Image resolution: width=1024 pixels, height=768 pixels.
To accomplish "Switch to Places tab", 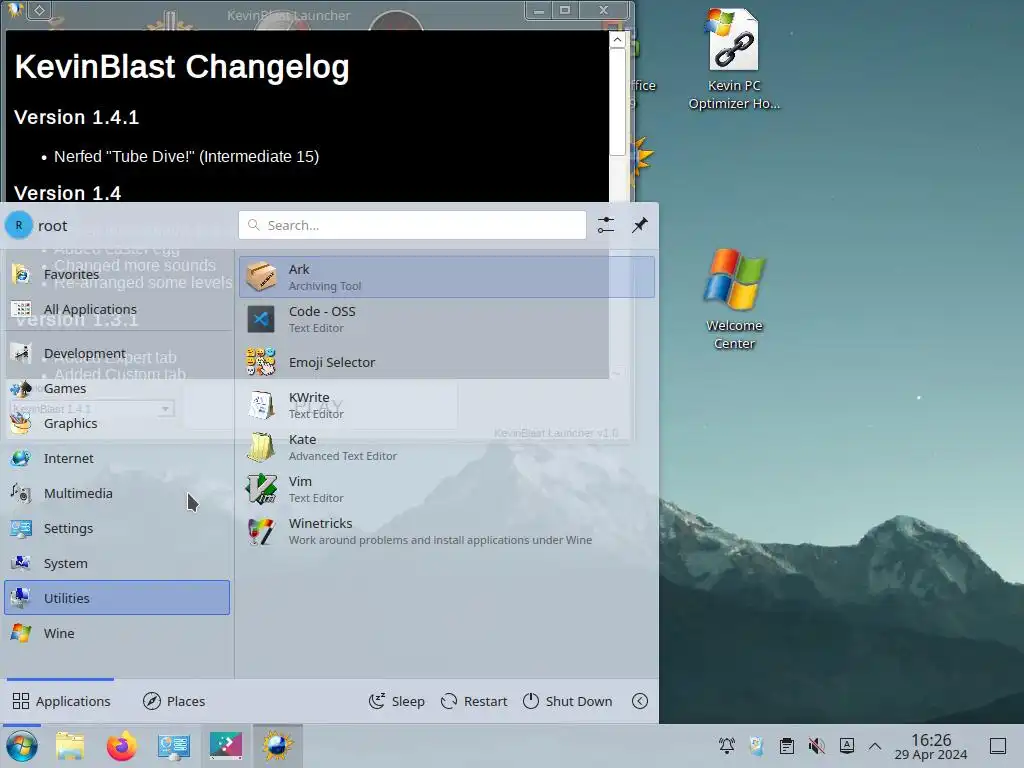I will [x=174, y=701].
